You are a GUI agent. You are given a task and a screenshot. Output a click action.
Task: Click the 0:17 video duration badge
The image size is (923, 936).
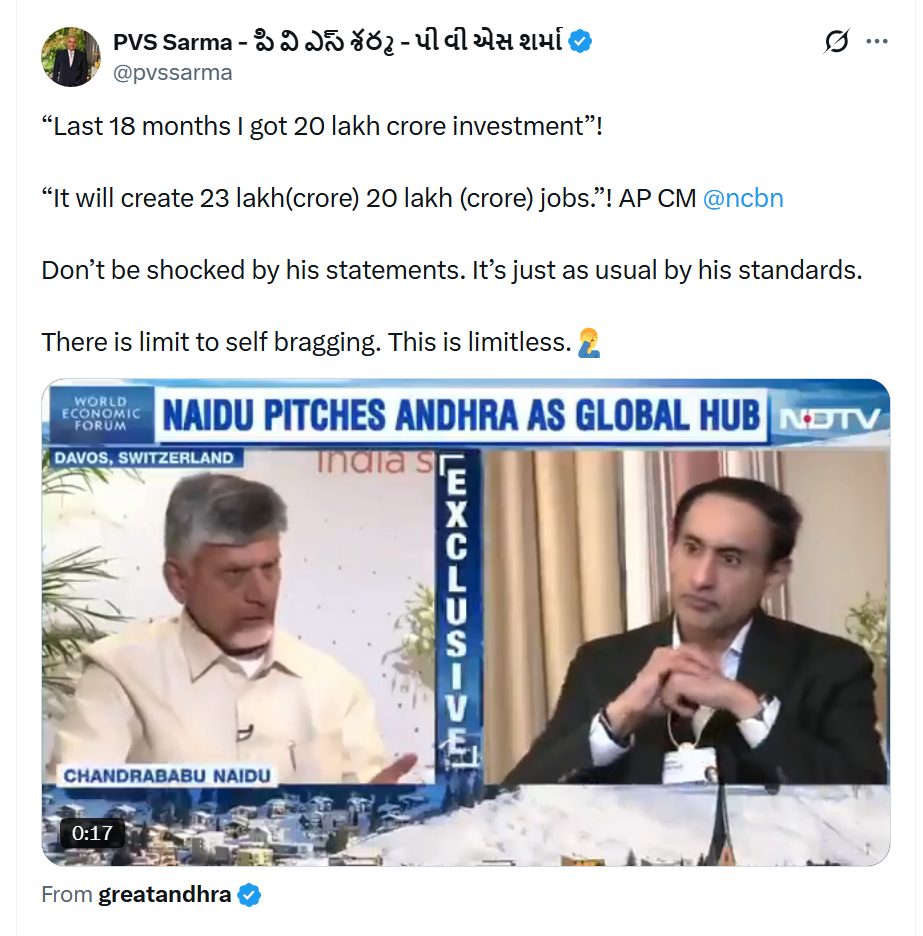[92, 833]
